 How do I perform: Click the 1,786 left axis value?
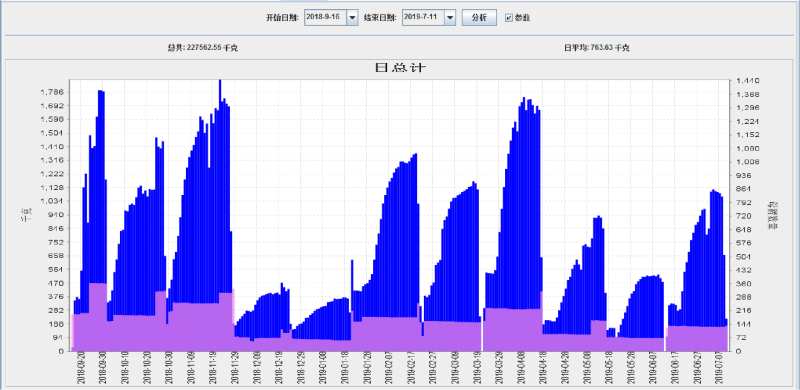[56, 92]
